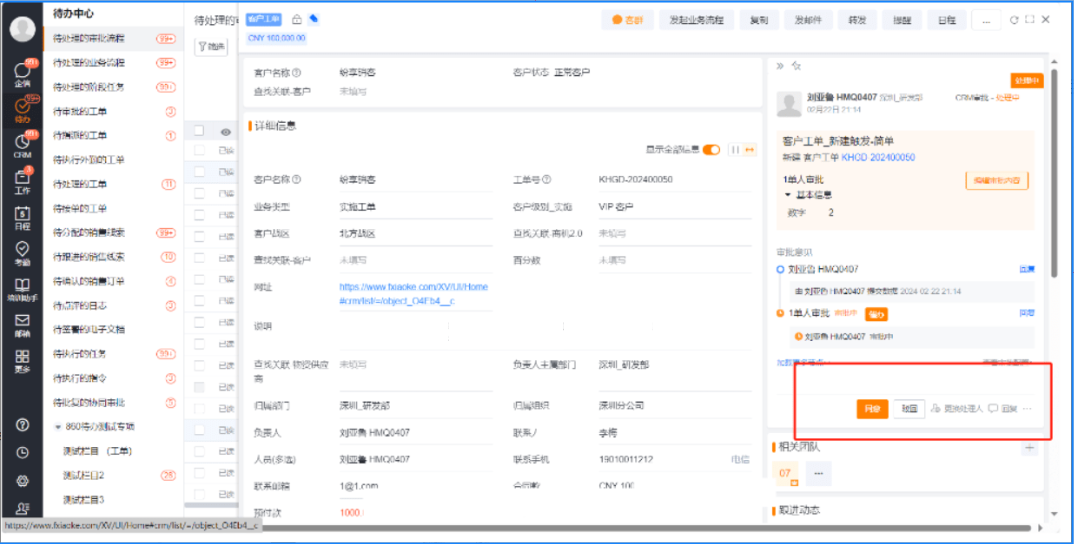
Task: Select 待执行的任务 in the list
Action: 113,354
